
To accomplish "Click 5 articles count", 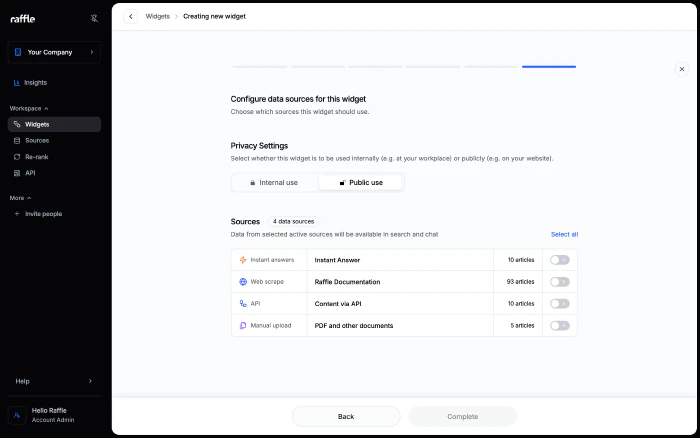I will point(522,325).
